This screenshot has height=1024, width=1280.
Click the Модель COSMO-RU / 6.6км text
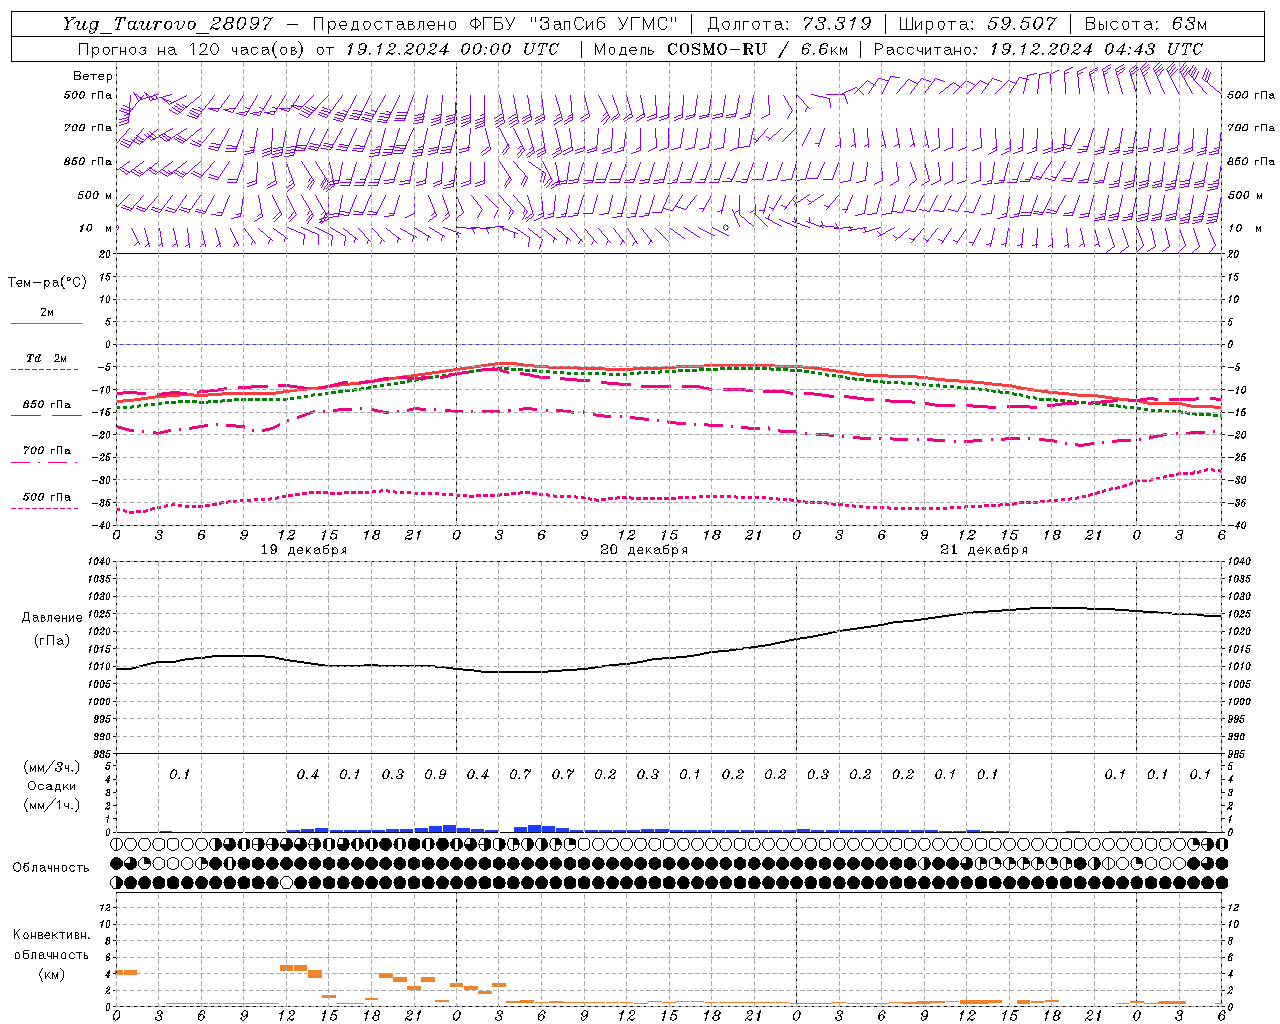click(721, 49)
